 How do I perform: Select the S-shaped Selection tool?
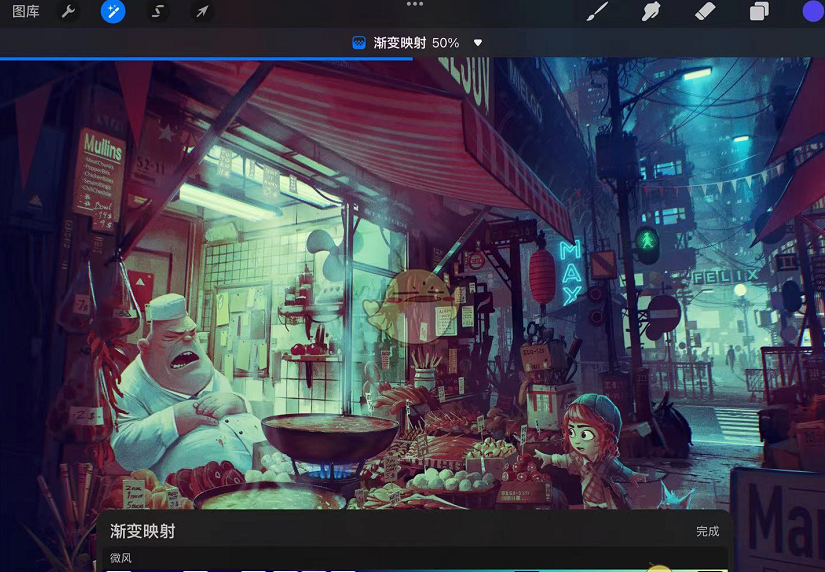pos(157,11)
